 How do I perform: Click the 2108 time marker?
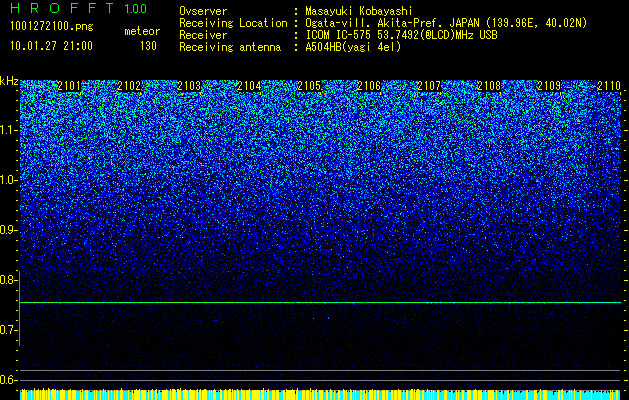(489, 86)
